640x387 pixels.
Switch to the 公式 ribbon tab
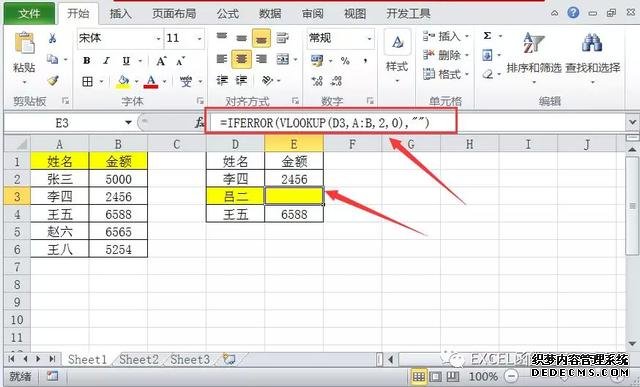[228, 13]
